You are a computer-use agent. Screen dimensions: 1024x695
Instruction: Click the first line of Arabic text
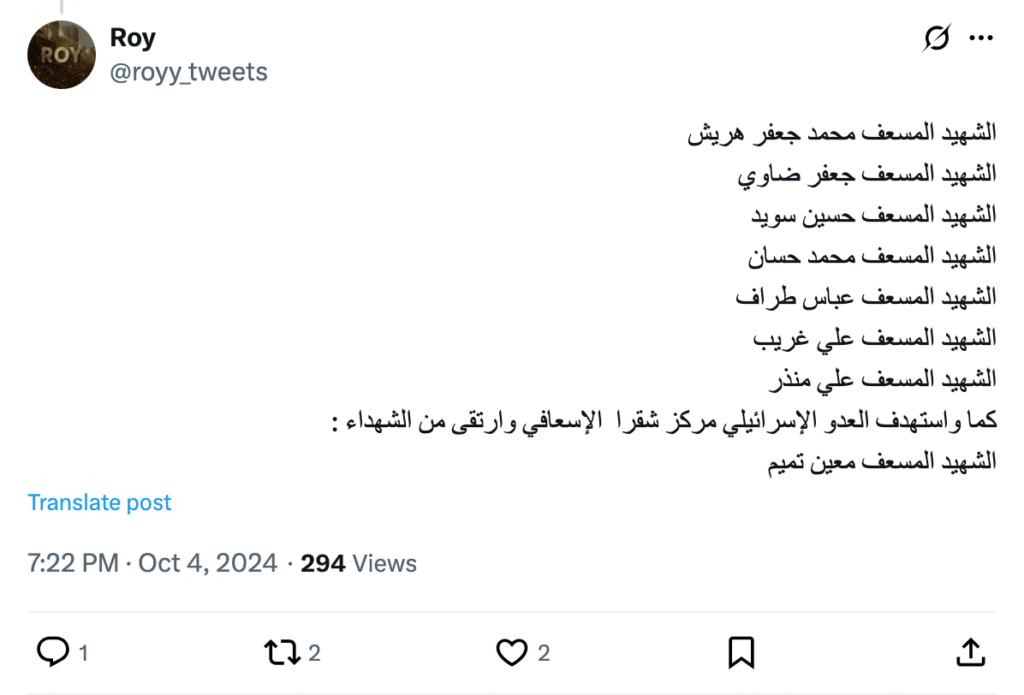click(x=842, y=133)
